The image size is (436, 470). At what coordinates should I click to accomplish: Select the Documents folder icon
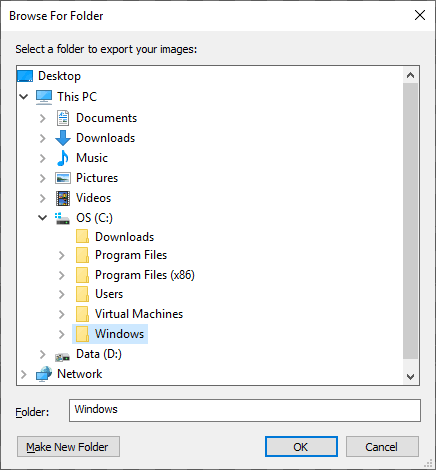click(63, 118)
